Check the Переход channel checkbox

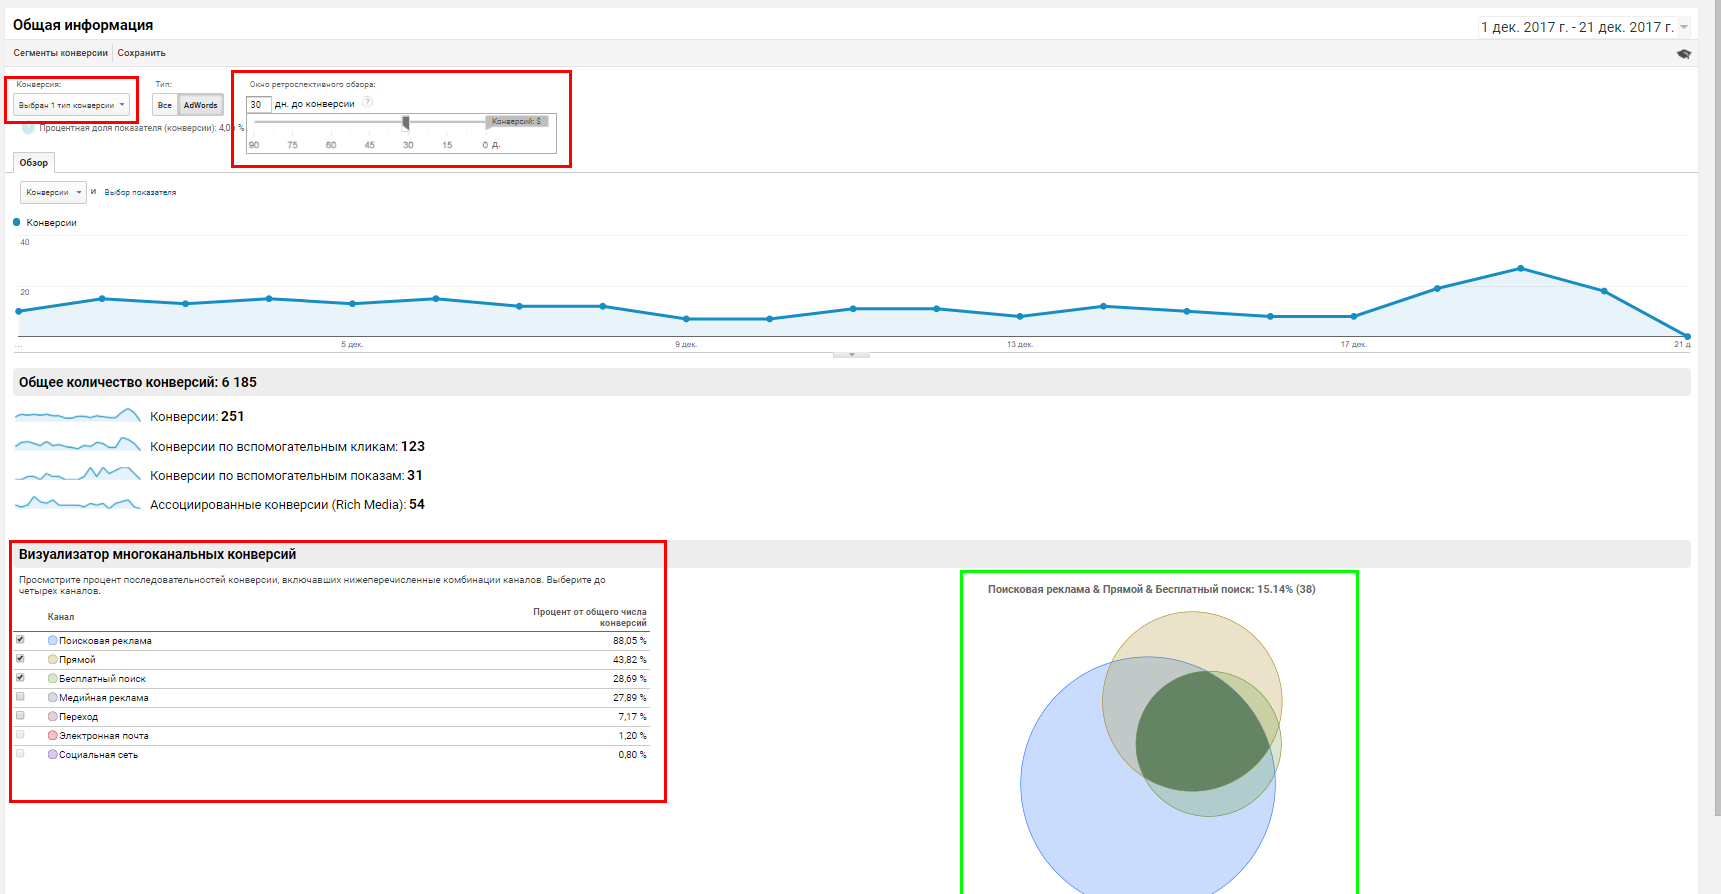[x=20, y=715]
